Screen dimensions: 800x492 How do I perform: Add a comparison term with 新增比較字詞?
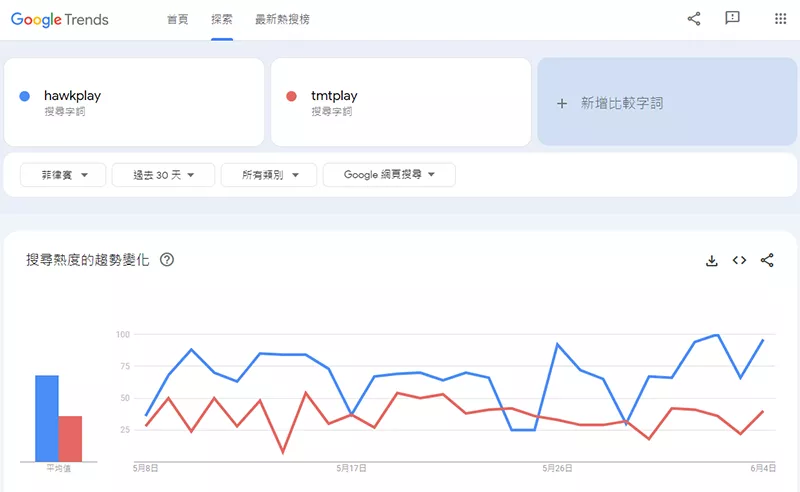(x=667, y=102)
